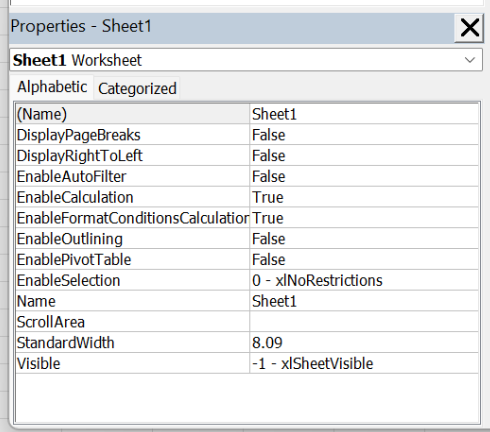Screen dimensions: 490x432
Task: Click the (Name) value Sheet1 field
Action: click(x=364, y=114)
